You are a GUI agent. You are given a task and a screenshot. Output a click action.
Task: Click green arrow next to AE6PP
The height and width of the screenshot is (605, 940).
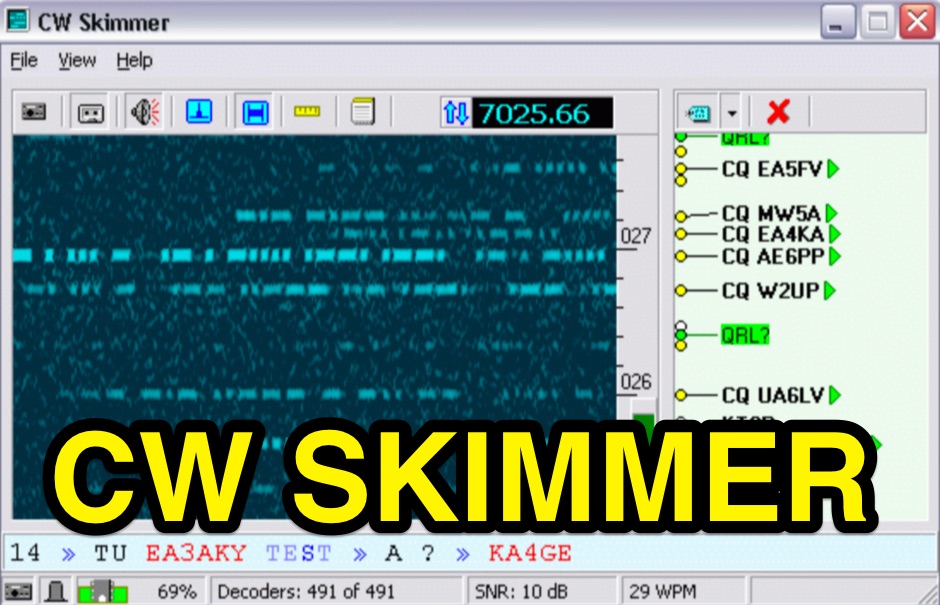834,256
